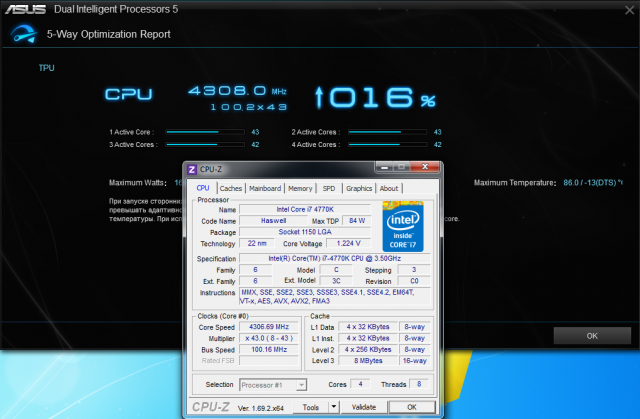Click the Cores count field
Image resolution: width=640 pixels, height=419 pixels.
click(360, 384)
